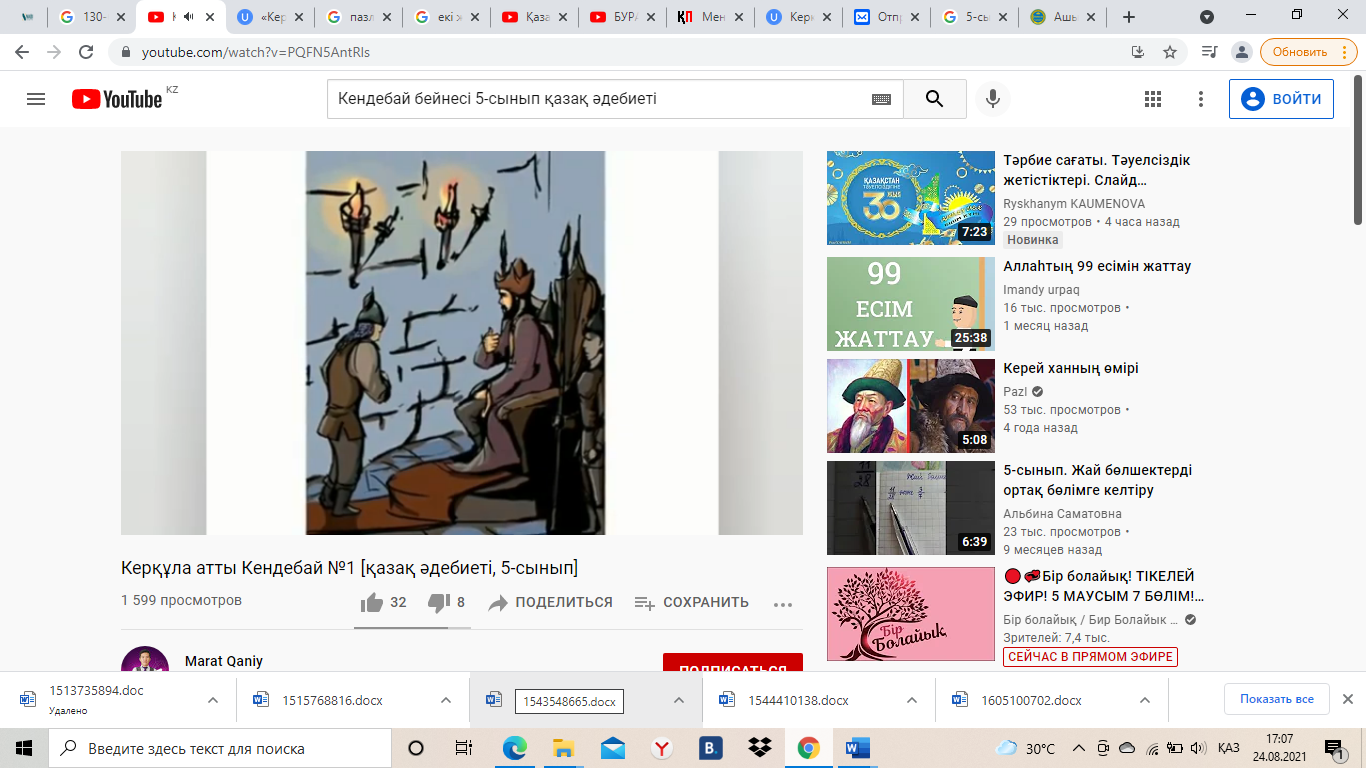Like the video with thumbs up
Screen dimensions: 1366x768
click(372, 602)
